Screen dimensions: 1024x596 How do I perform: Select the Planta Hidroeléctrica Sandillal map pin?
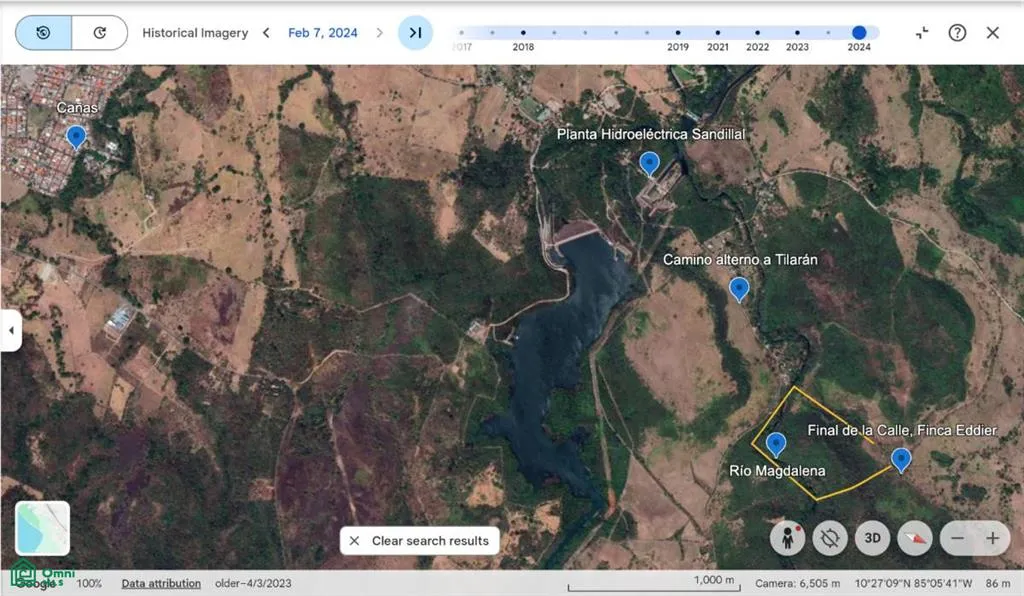pyautogui.click(x=650, y=163)
